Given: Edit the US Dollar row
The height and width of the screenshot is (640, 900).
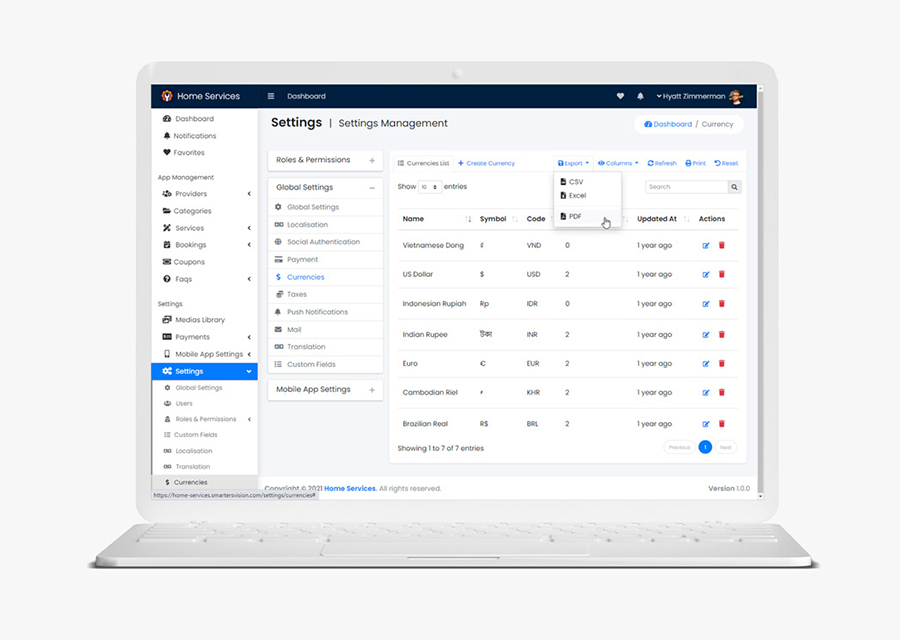Looking at the screenshot, I should coord(705,274).
